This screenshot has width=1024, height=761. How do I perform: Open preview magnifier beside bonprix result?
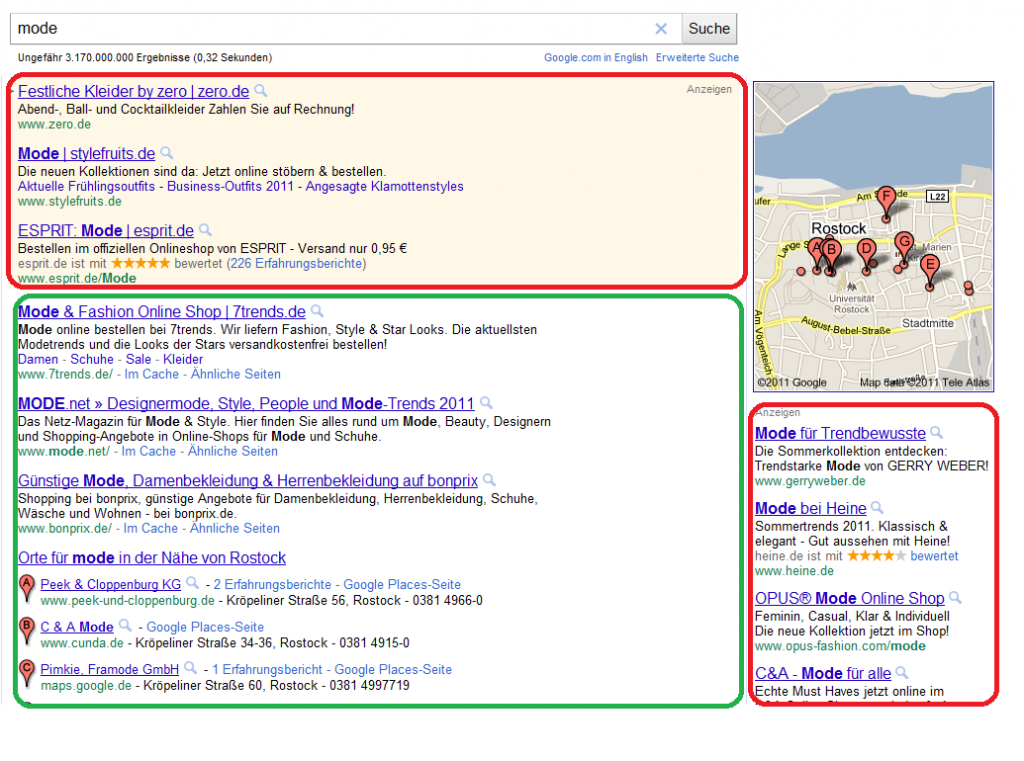point(489,480)
